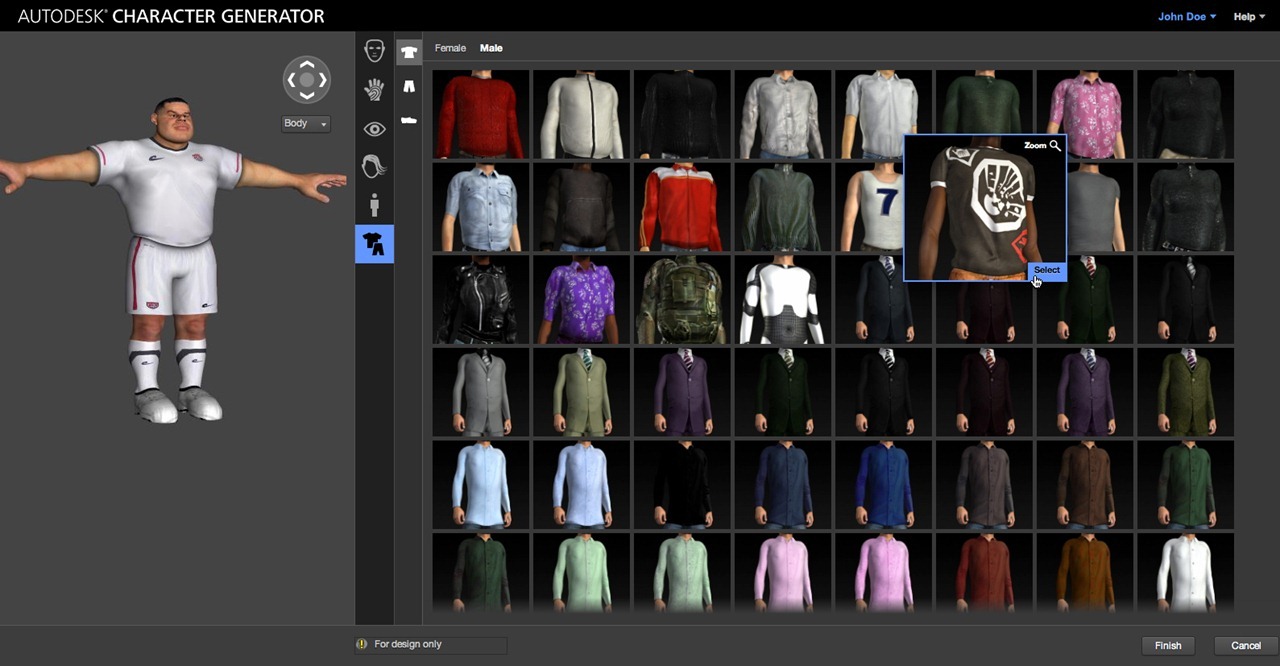Expand the Body view dropdown
This screenshot has width=1280, height=666.
[x=306, y=124]
